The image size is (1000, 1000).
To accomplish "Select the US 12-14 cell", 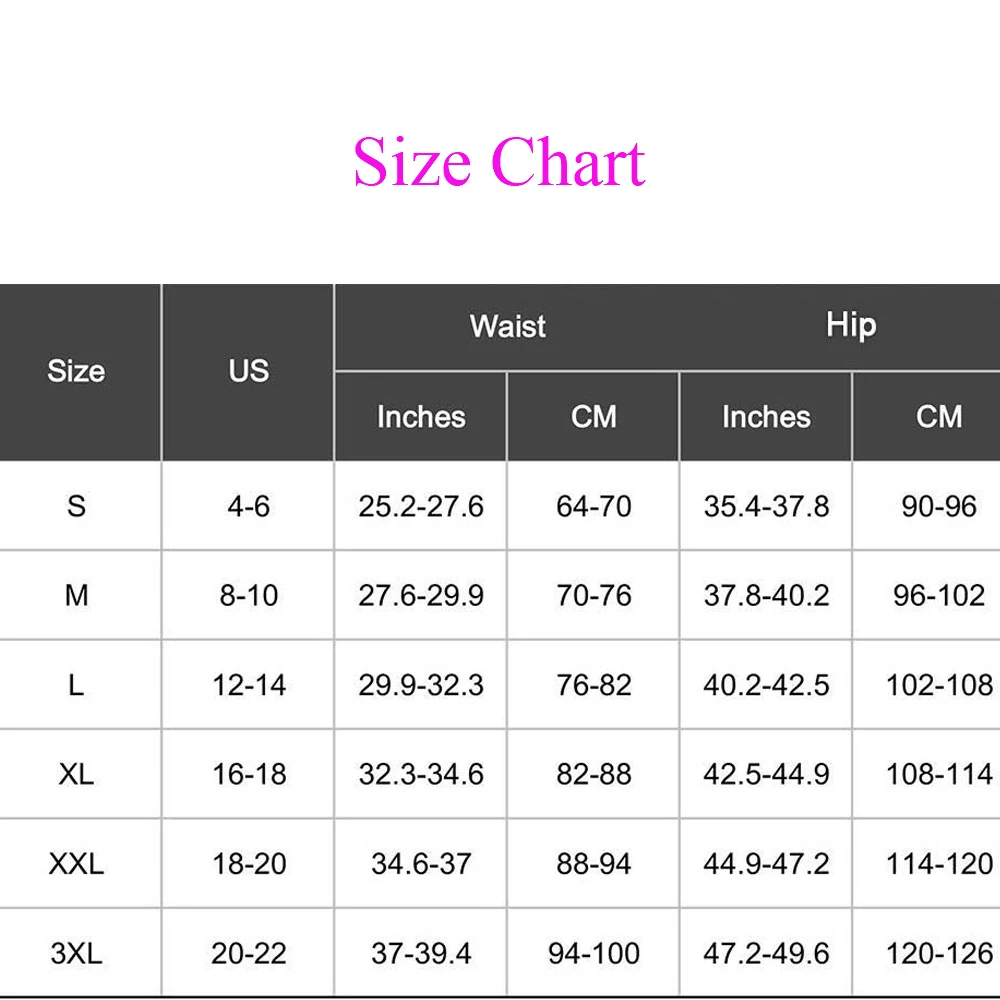I will click(248, 685).
